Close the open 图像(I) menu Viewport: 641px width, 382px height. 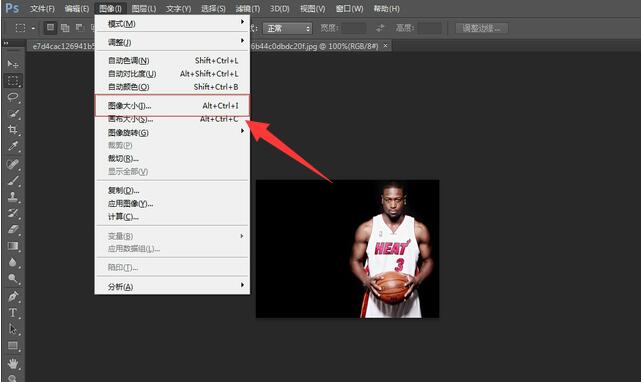click(110, 9)
